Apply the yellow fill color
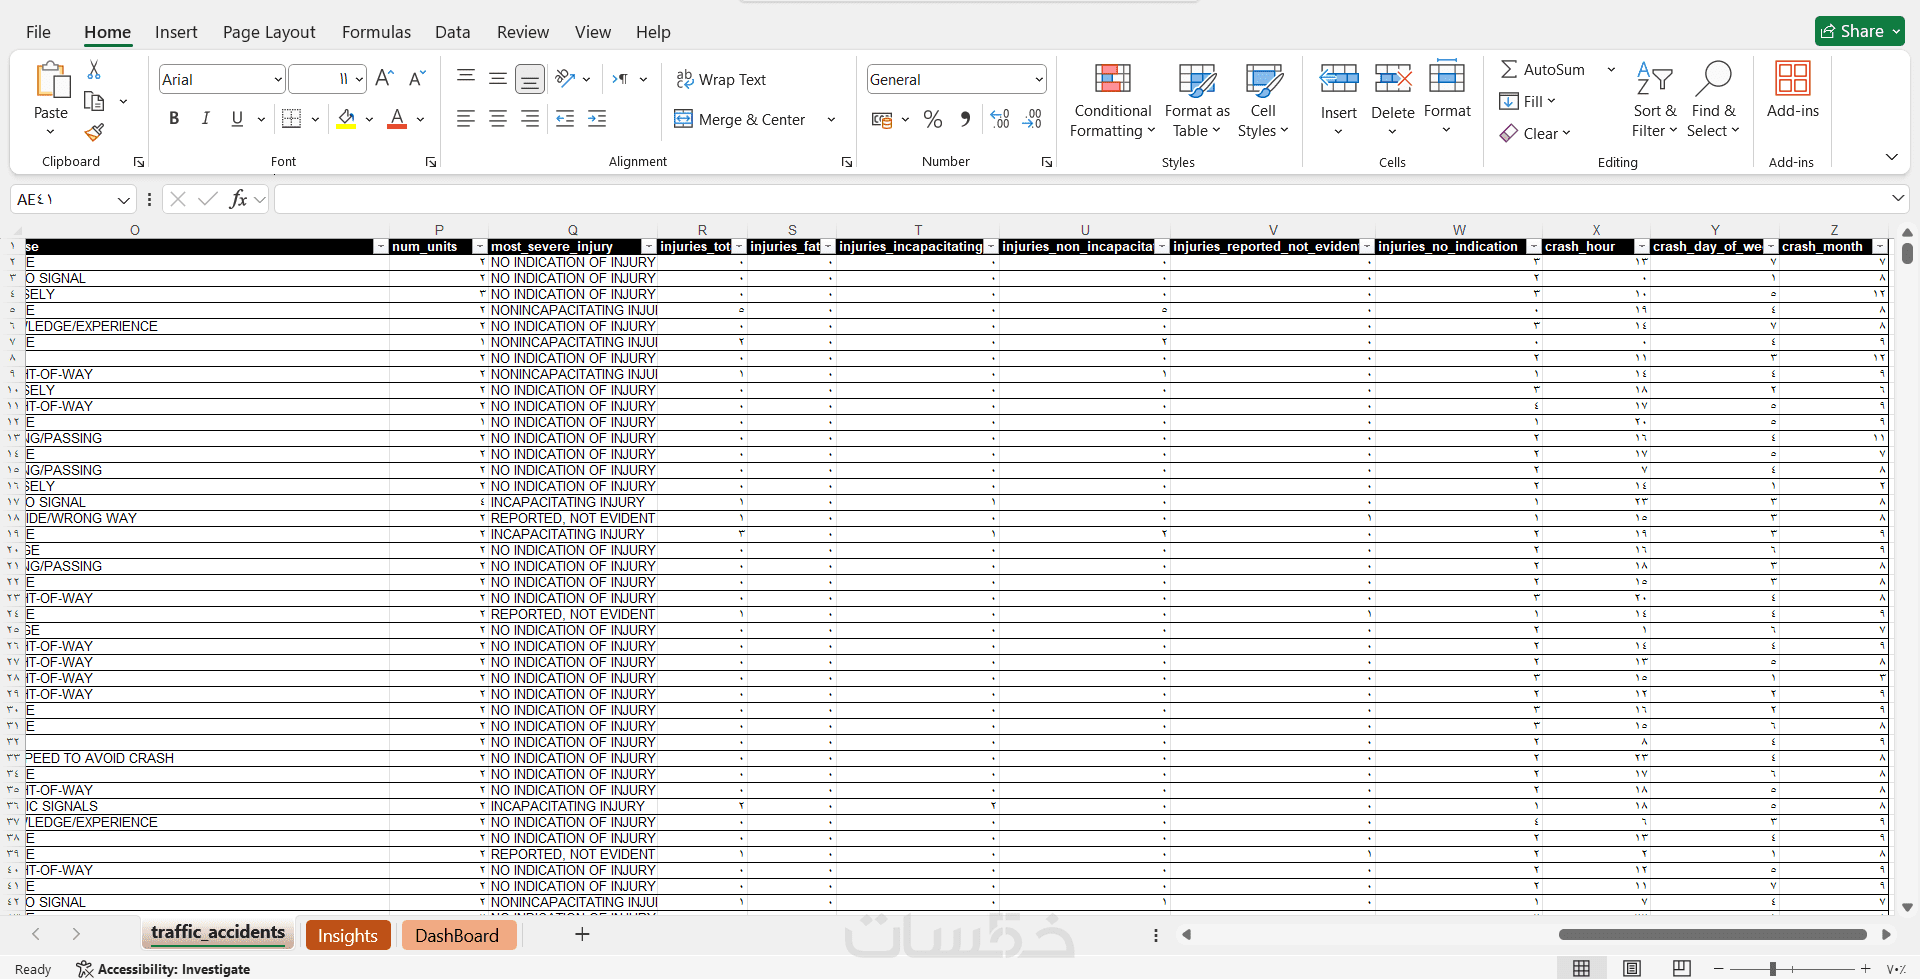This screenshot has width=1920, height=979. (x=346, y=119)
